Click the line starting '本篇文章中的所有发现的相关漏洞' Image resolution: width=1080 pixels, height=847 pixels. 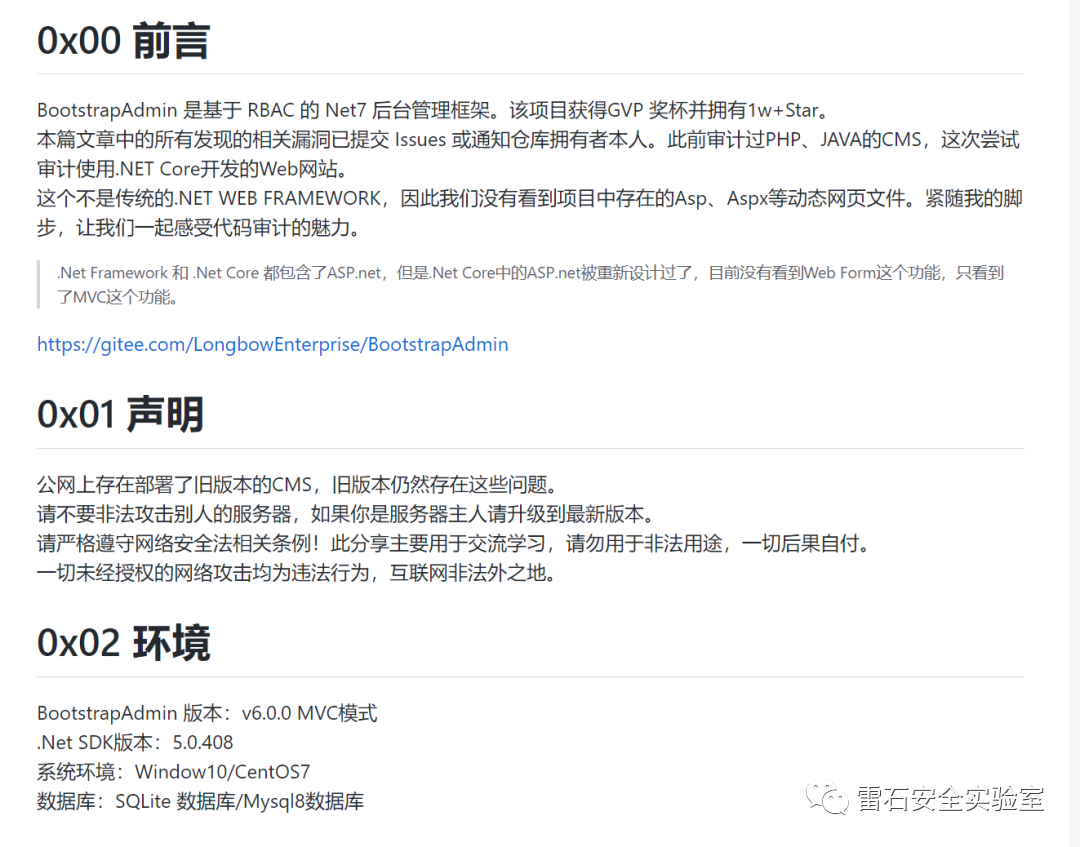tap(528, 140)
